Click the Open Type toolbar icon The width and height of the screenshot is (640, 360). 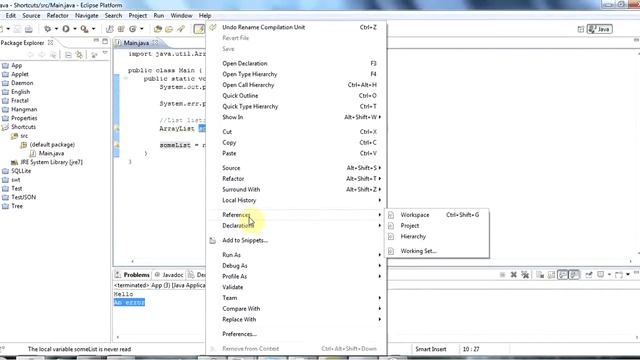(158, 29)
